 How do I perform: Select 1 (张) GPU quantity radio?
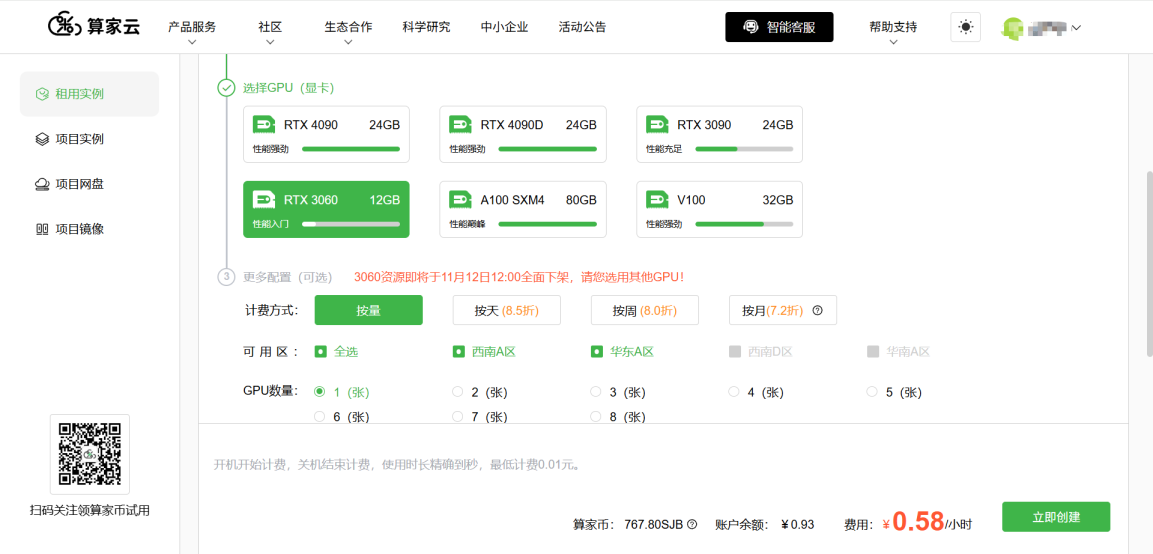(319, 391)
